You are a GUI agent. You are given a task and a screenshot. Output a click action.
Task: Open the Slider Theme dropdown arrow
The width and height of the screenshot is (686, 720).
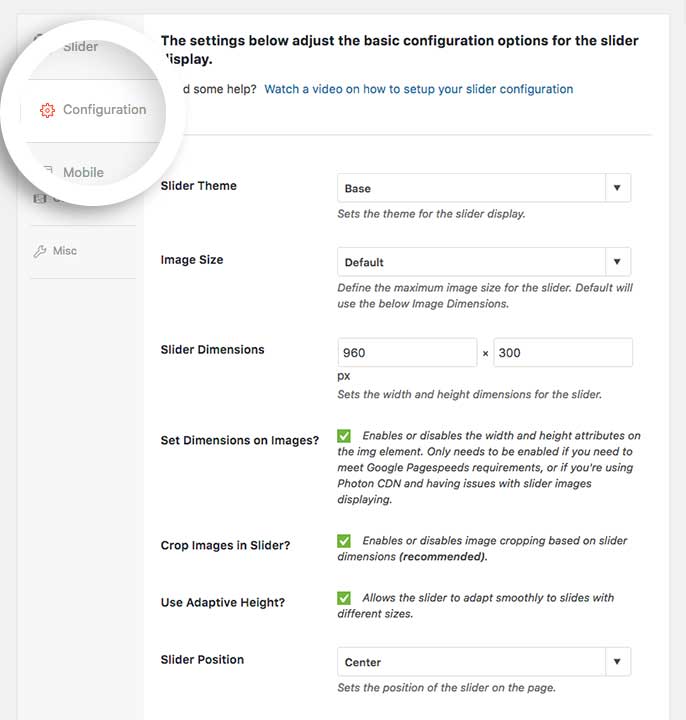[617, 188]
